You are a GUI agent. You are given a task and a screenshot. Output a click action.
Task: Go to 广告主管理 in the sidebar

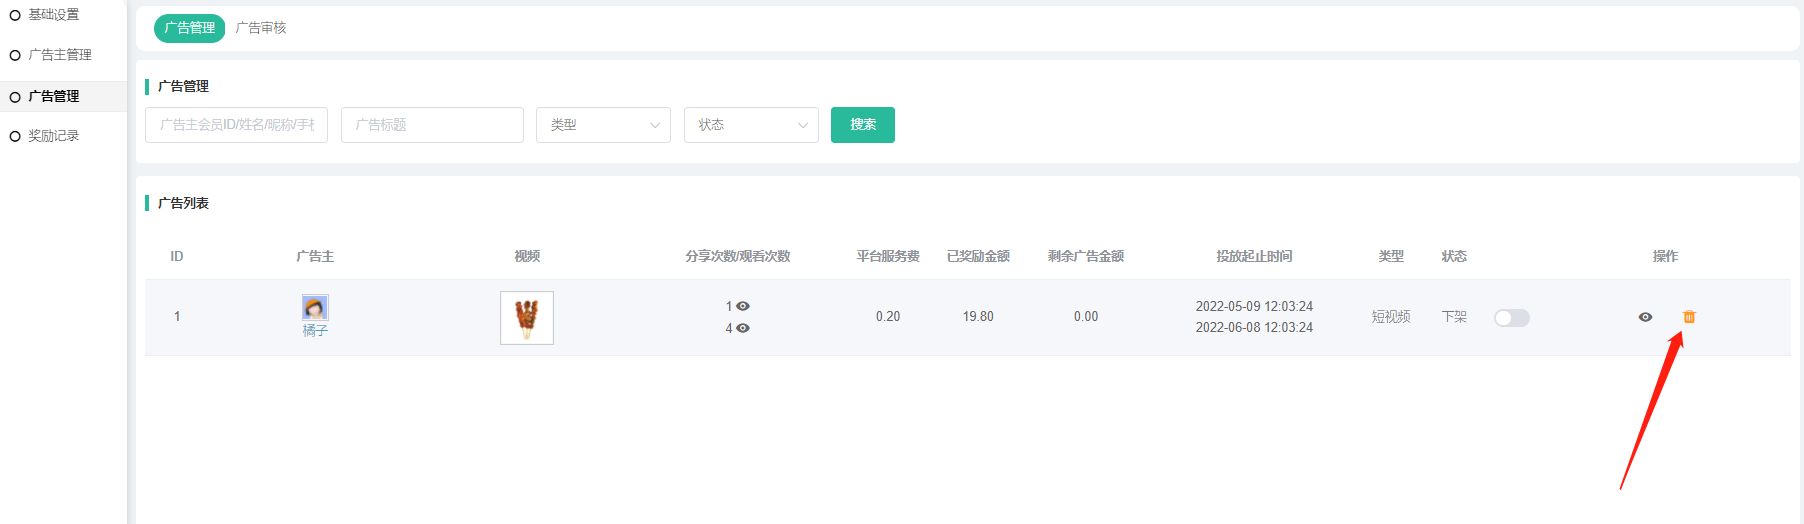[59, 55]
